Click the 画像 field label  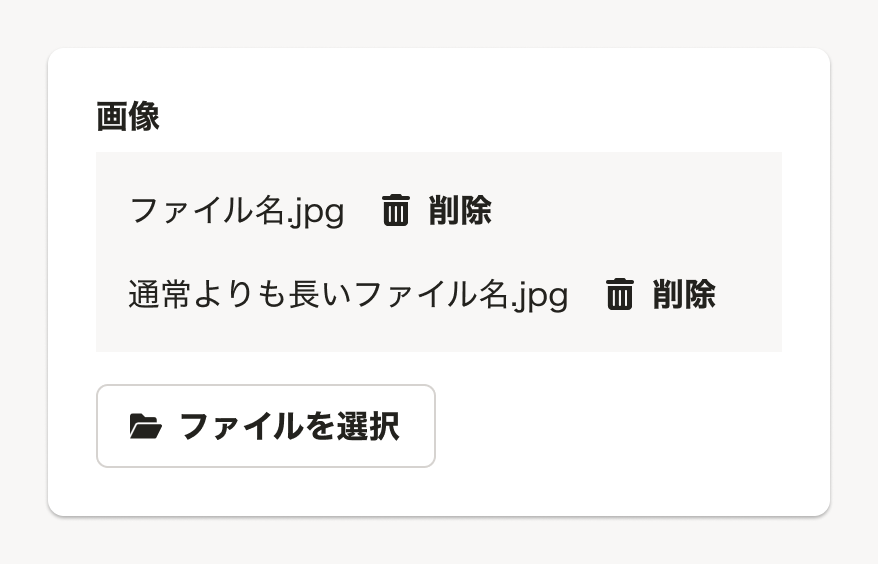tap(128, 117)
